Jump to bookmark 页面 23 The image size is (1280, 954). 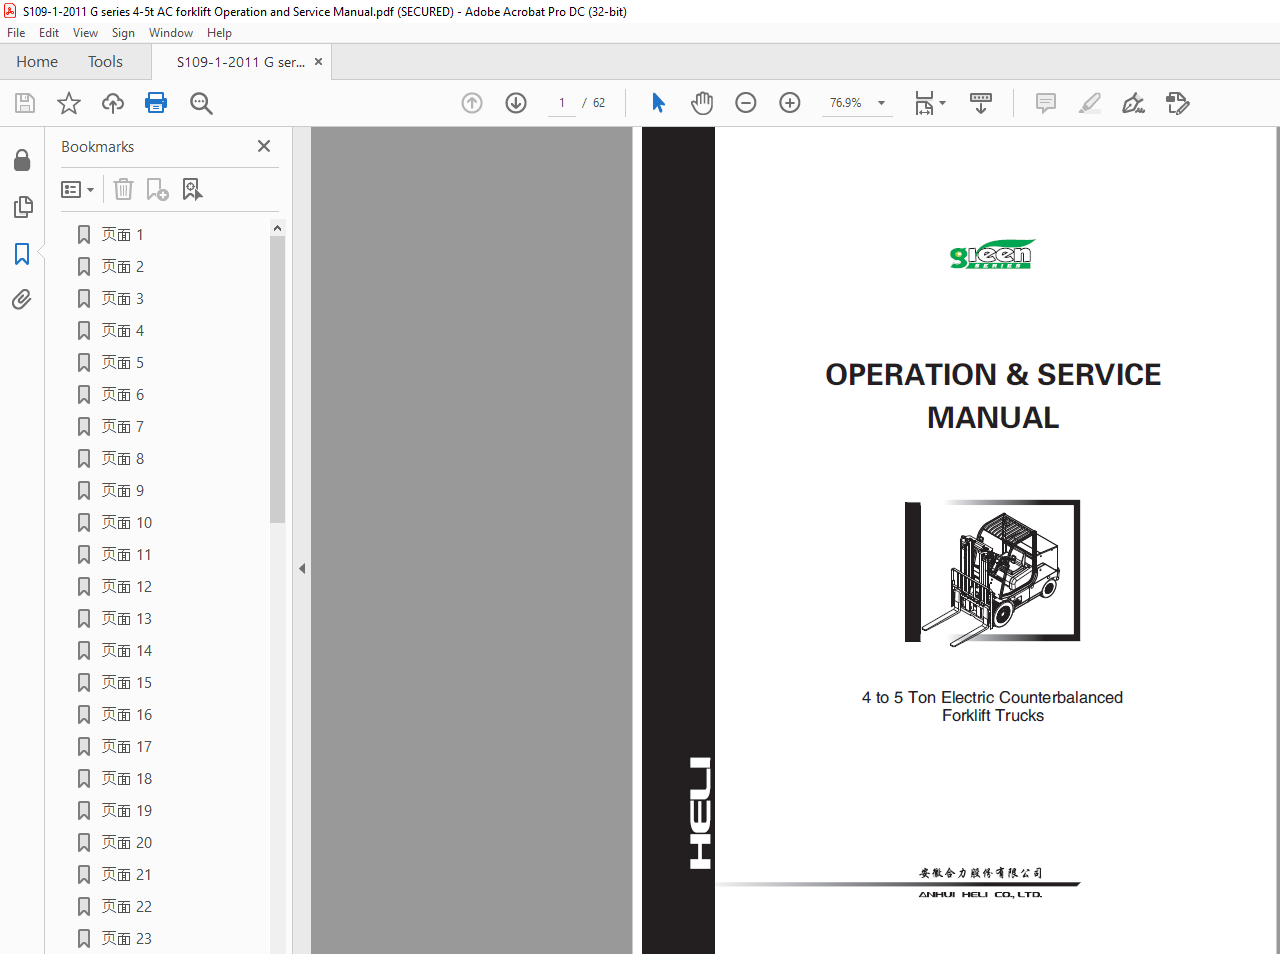(x=126, y=938)
